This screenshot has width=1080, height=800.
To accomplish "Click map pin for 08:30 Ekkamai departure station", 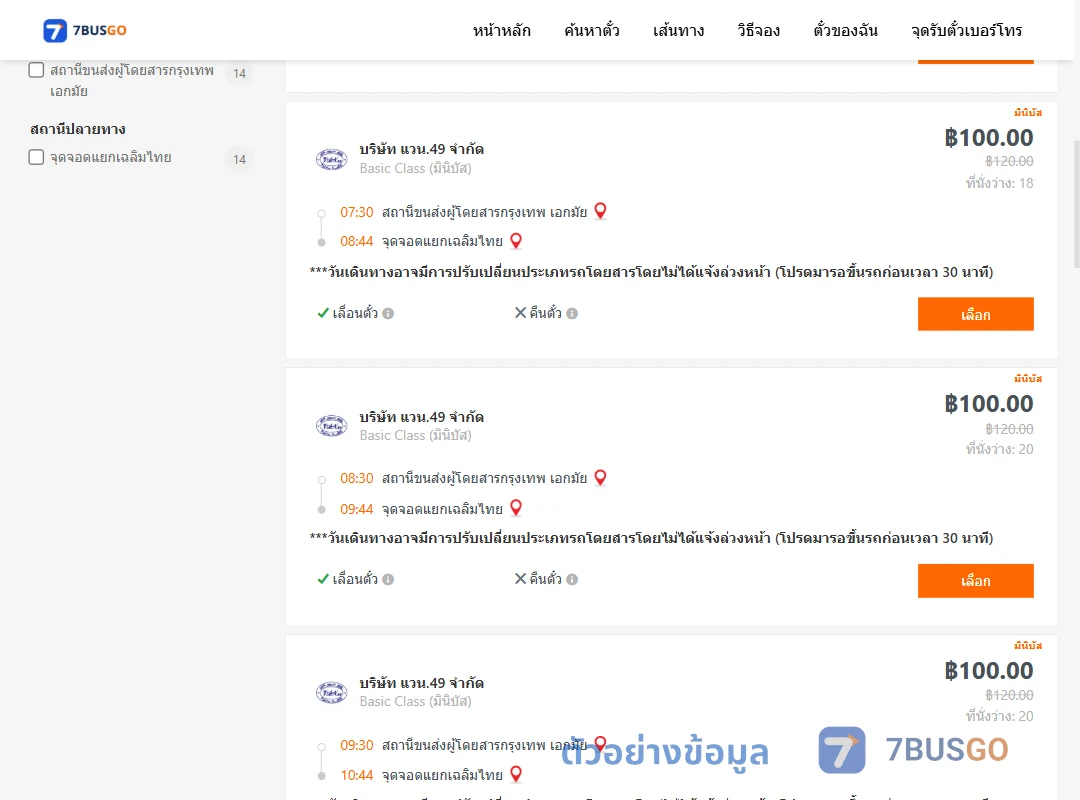I will pos(601,478).
